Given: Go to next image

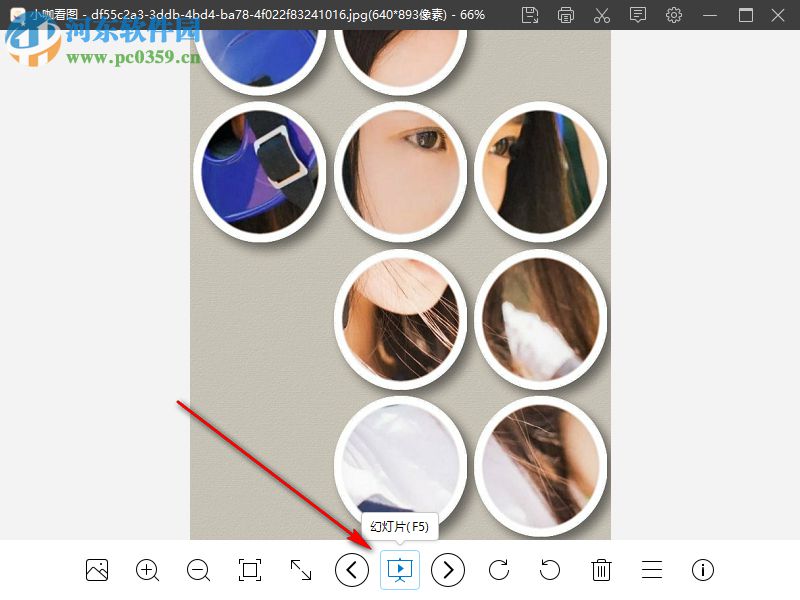Looking at the screenshot, I should [448, 570].
